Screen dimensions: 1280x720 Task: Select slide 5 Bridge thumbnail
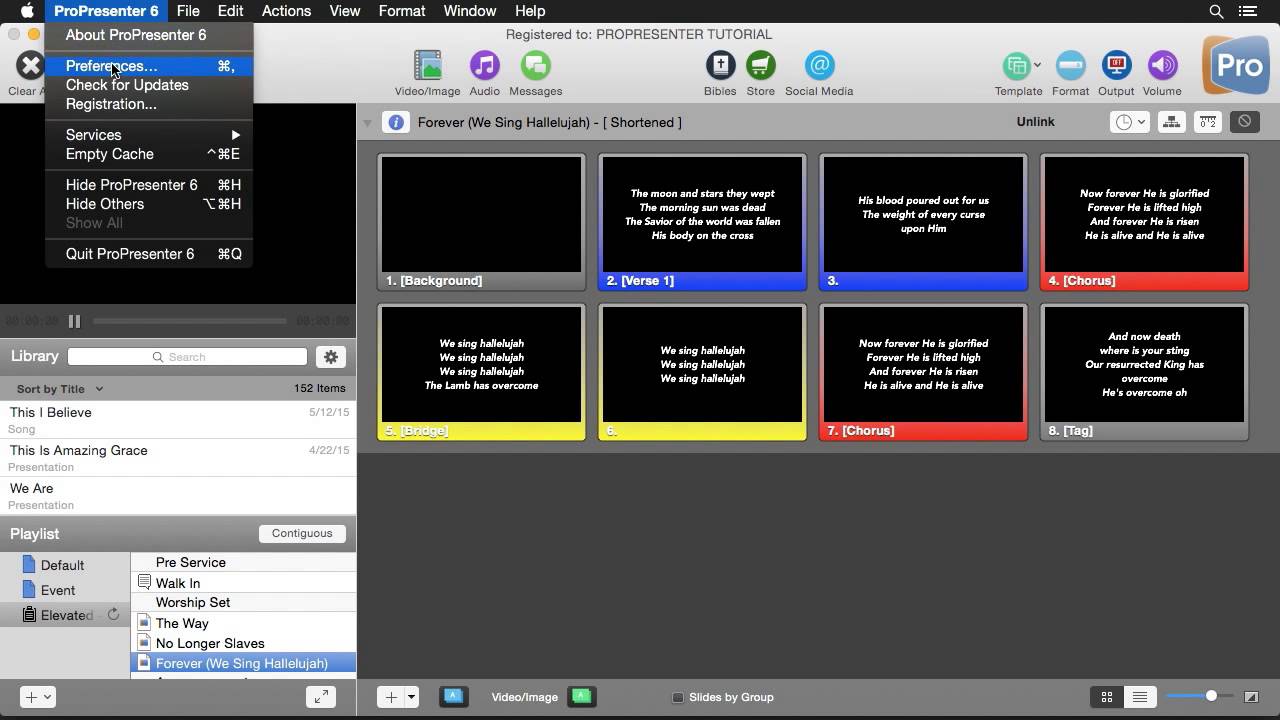481,372
